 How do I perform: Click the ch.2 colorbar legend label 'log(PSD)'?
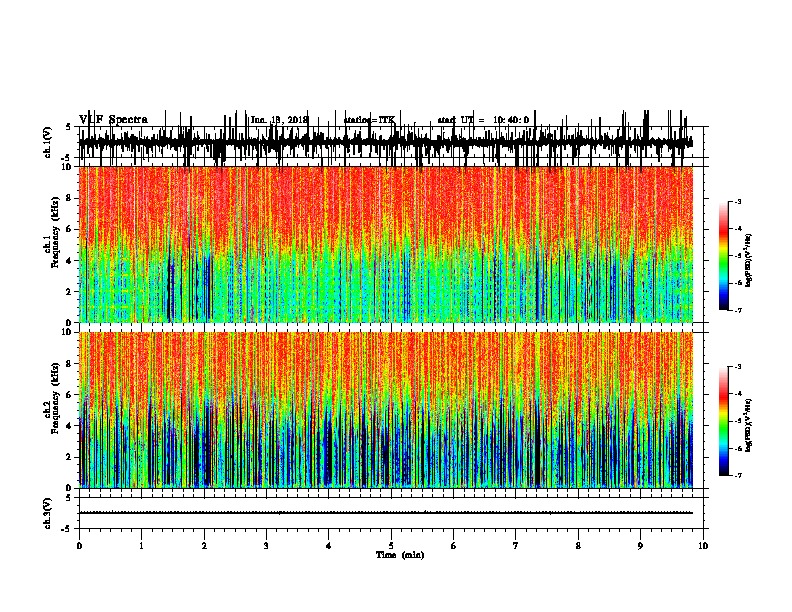(x=748, y=425)
